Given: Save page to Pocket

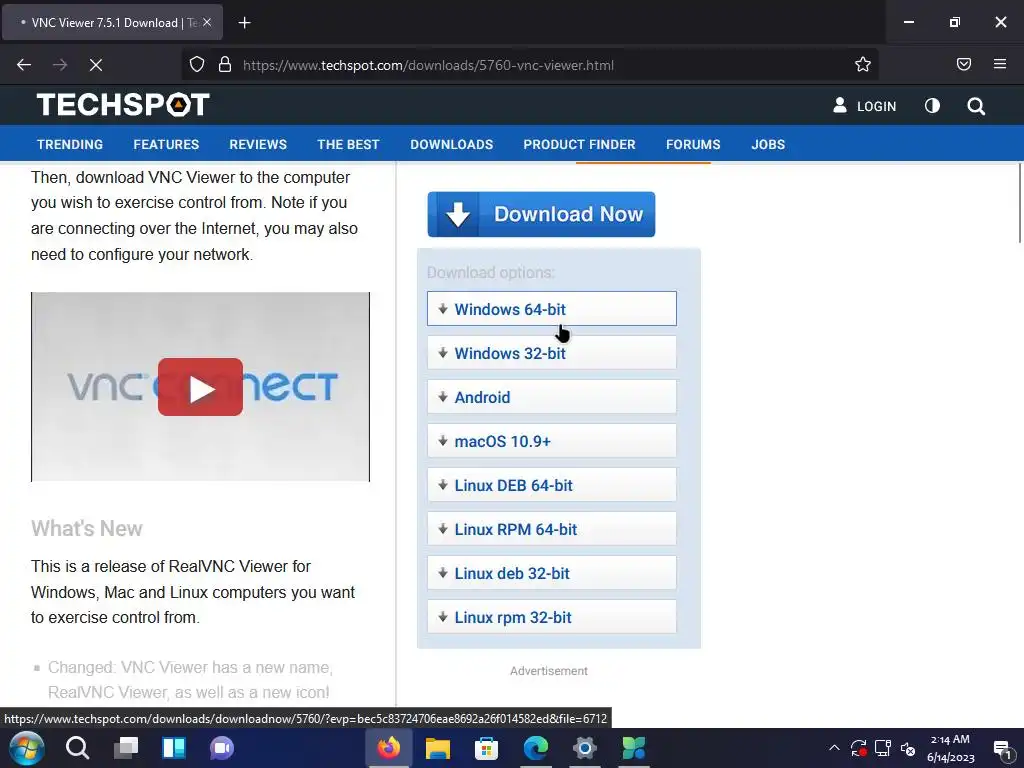Looking at the screenshot, I should [963, 65].
